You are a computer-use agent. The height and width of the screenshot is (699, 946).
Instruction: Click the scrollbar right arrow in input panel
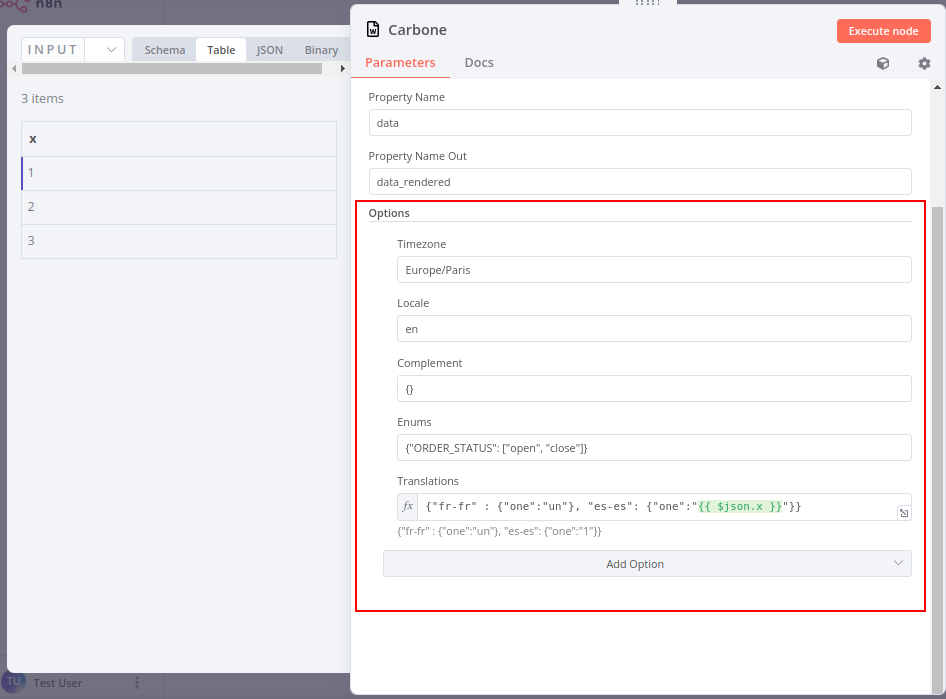coord(343,69)
